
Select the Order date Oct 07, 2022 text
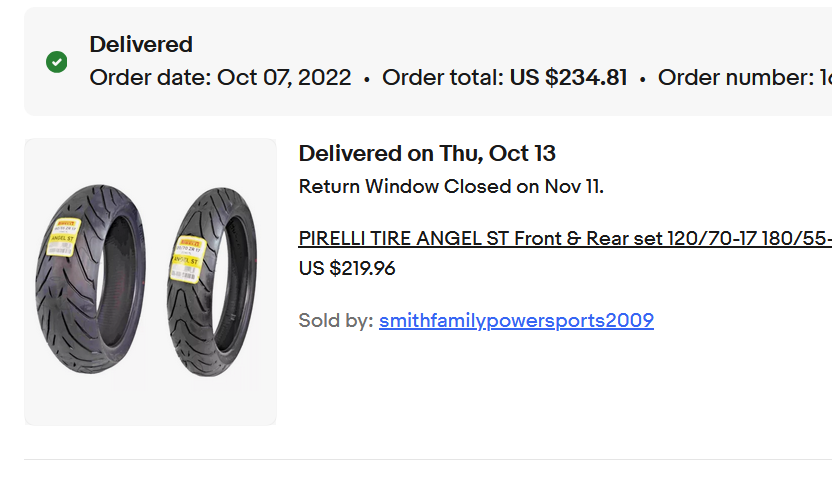pos(220,77)
